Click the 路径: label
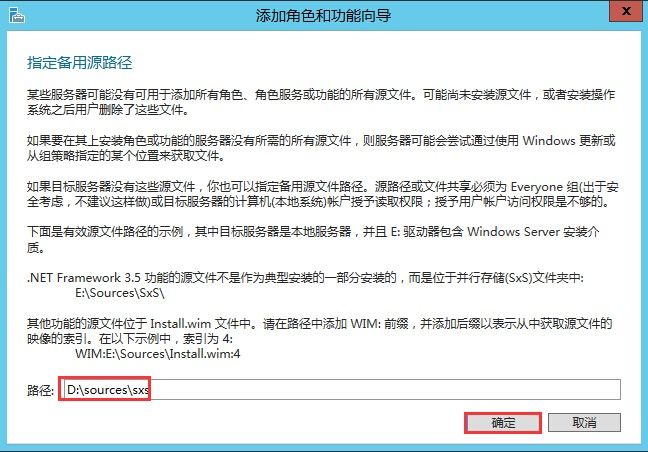 (x=40, y=390)
